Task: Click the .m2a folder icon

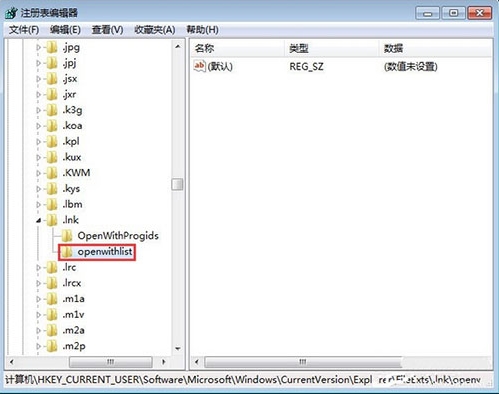Action: pyautogui.click(x=52, y=331)
